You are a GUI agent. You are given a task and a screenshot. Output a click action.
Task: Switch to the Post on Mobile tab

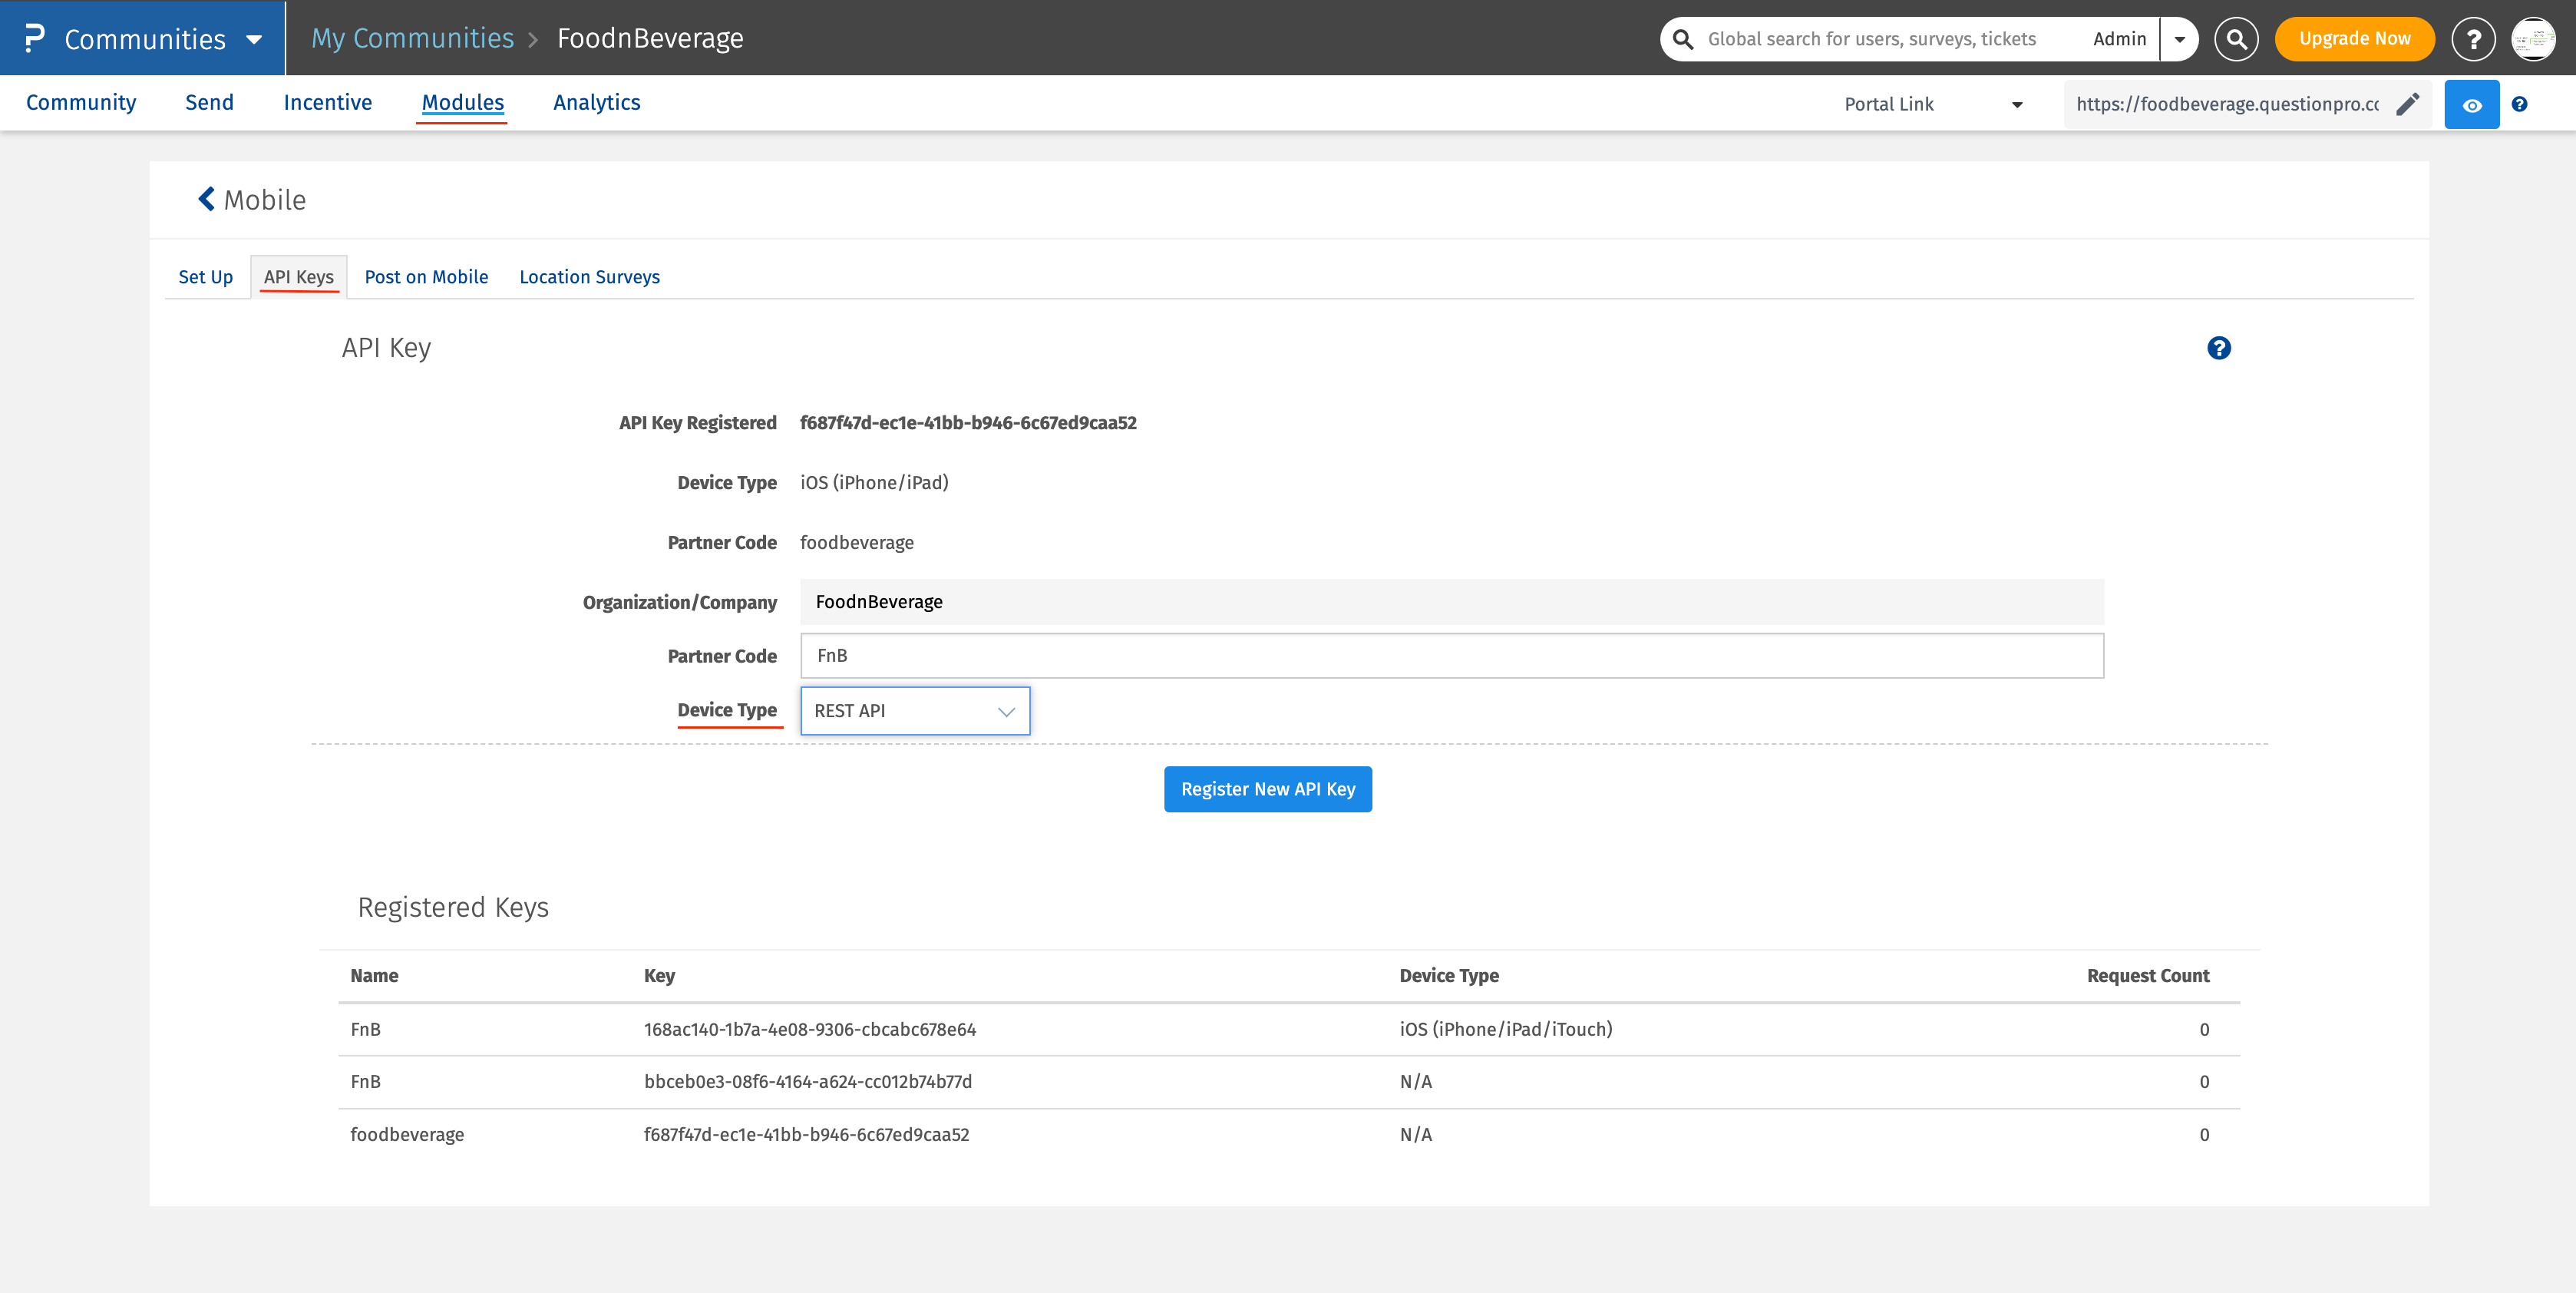coord(426,277)
